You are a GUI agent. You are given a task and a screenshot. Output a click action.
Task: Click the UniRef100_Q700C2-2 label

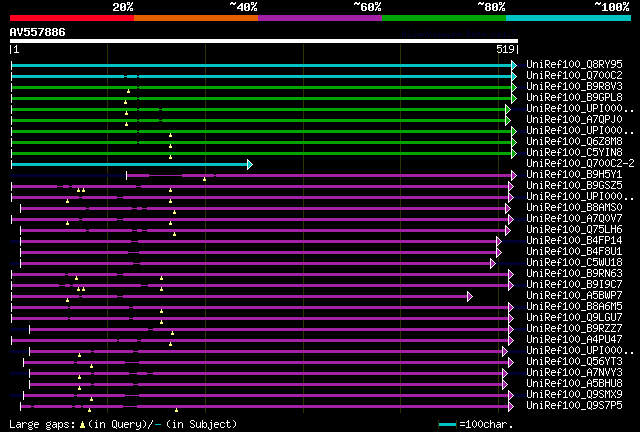[x=580, y=164]
